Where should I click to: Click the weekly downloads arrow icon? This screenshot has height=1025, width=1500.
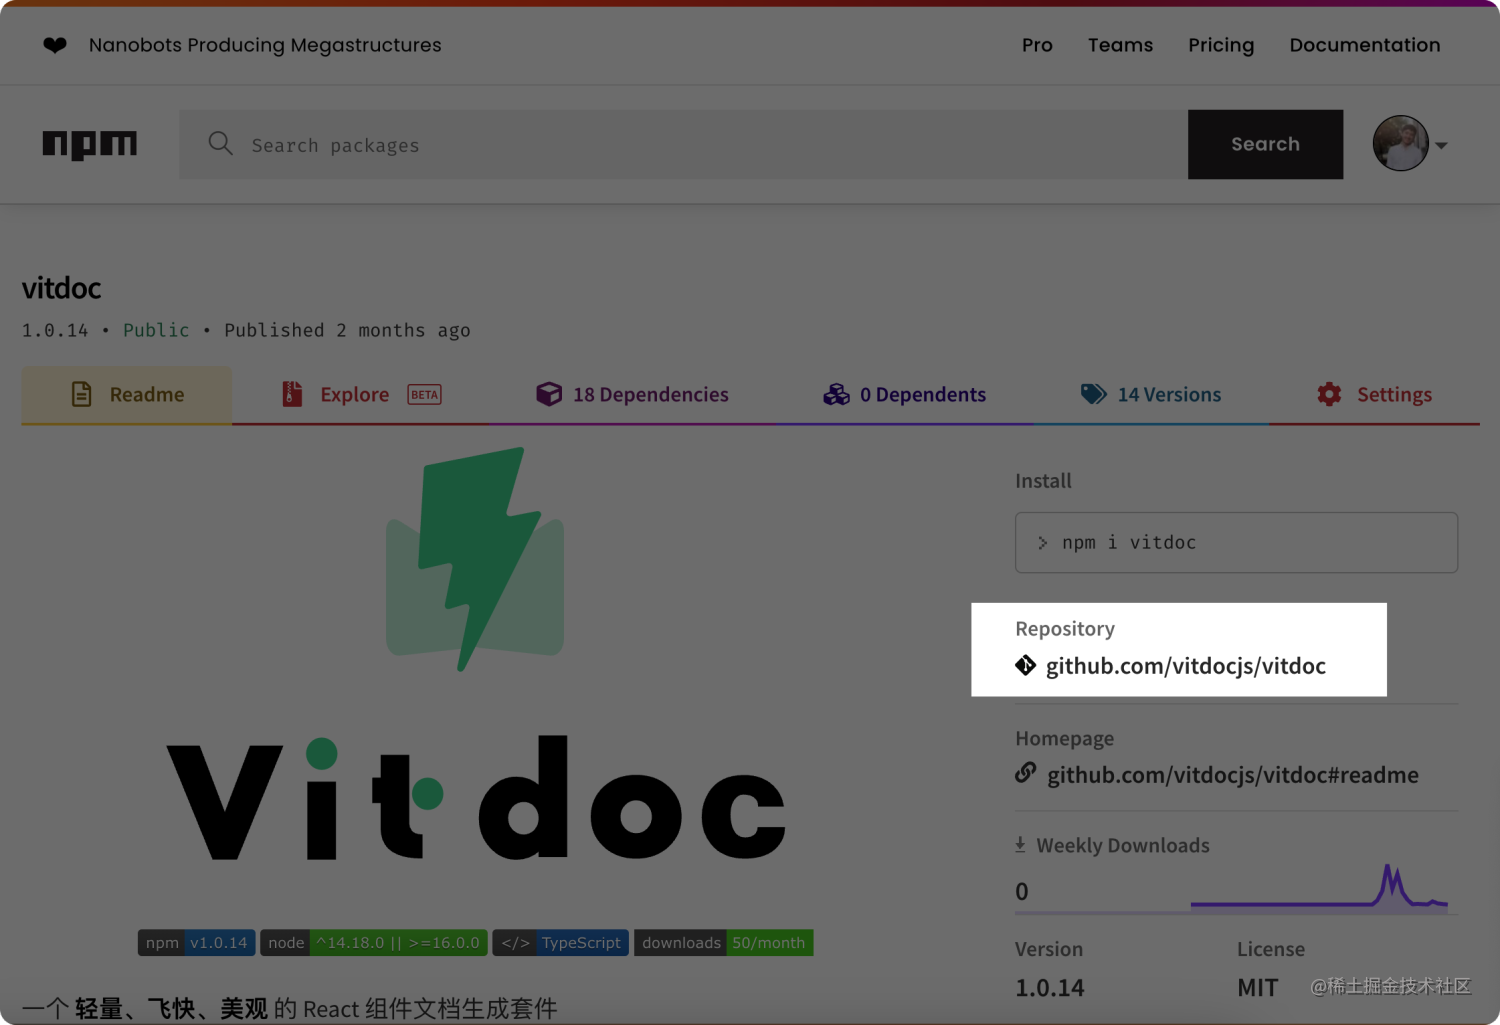[1020, 845]
